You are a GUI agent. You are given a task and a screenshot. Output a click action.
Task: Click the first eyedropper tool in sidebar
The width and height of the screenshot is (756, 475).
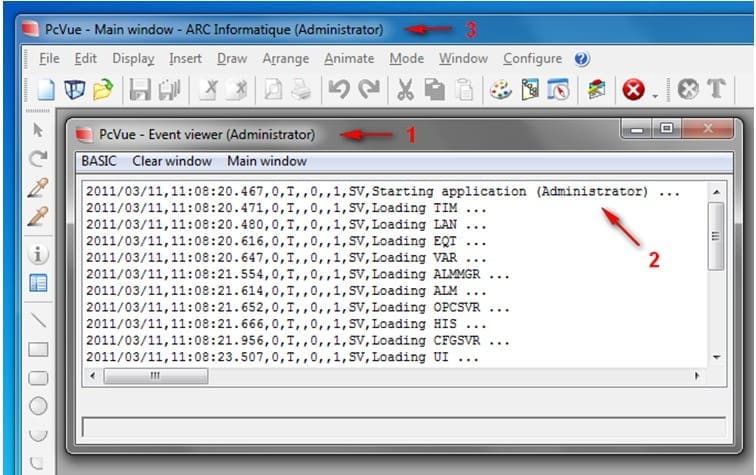click(x=38, y=188)
